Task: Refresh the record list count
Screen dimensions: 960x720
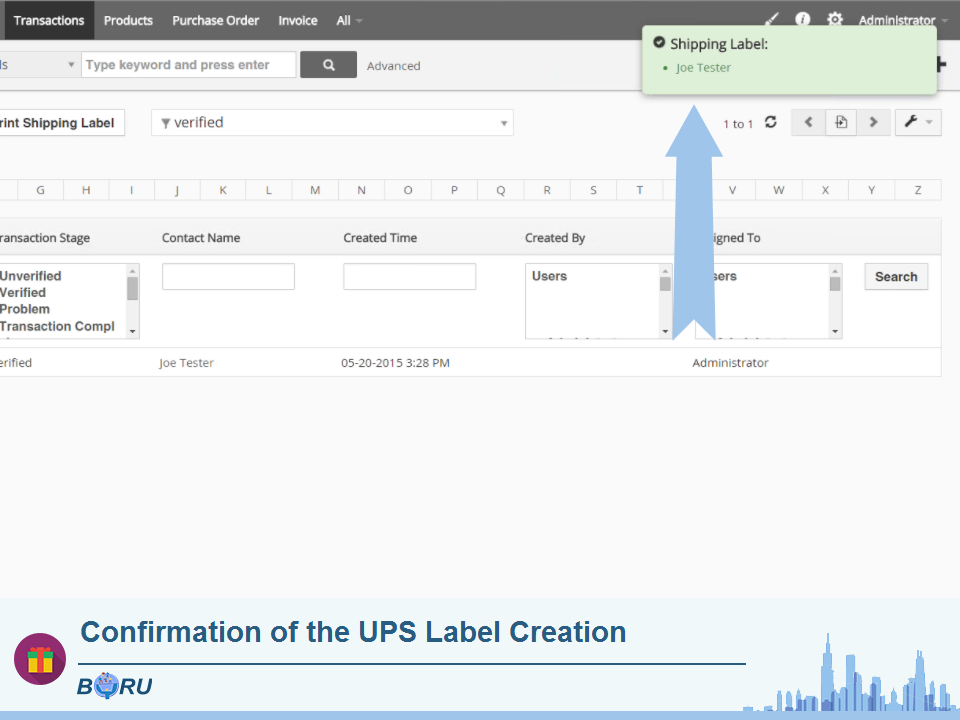Action: coord(770,122)
